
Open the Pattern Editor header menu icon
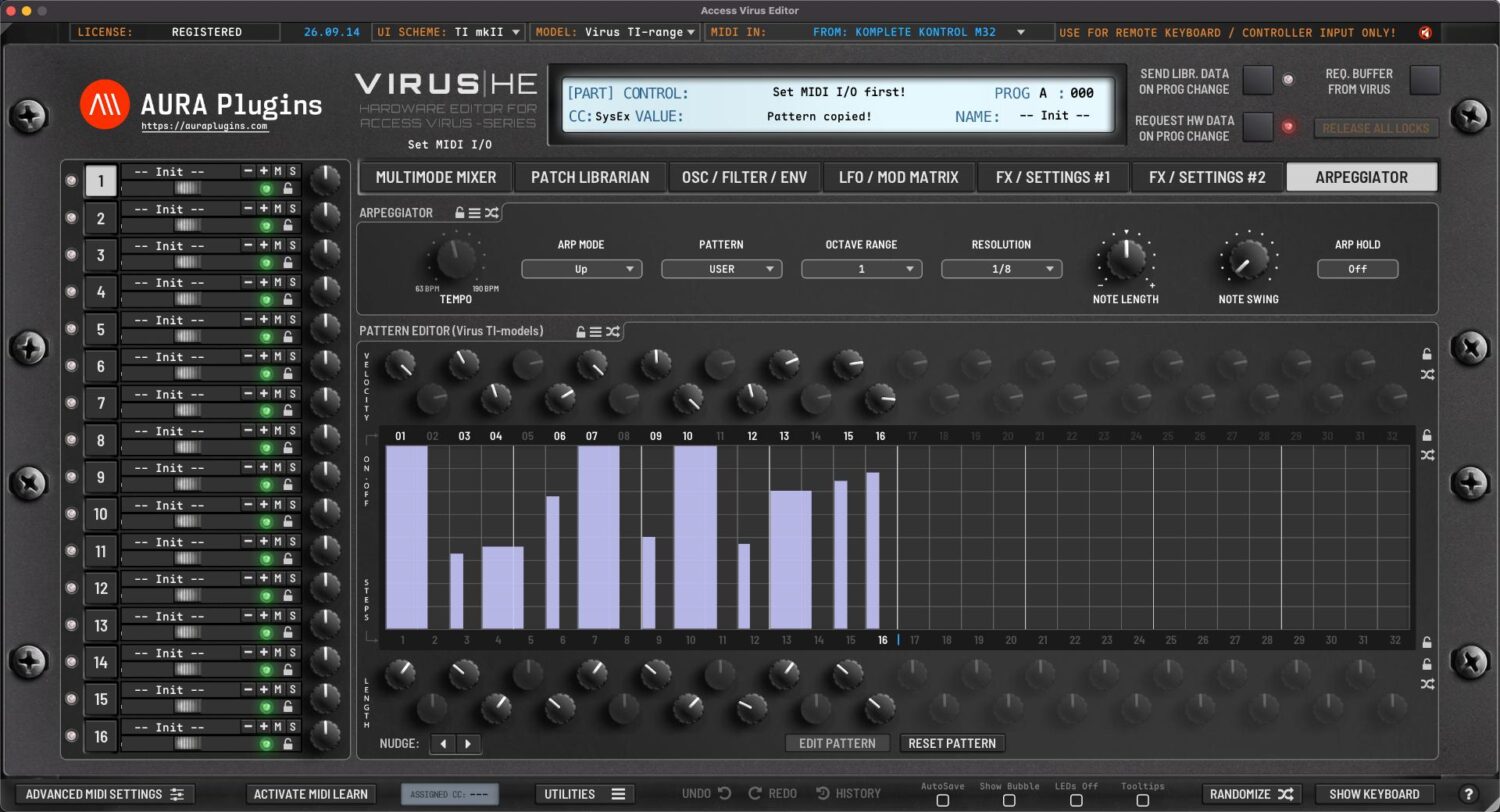[x=596, y=331]
